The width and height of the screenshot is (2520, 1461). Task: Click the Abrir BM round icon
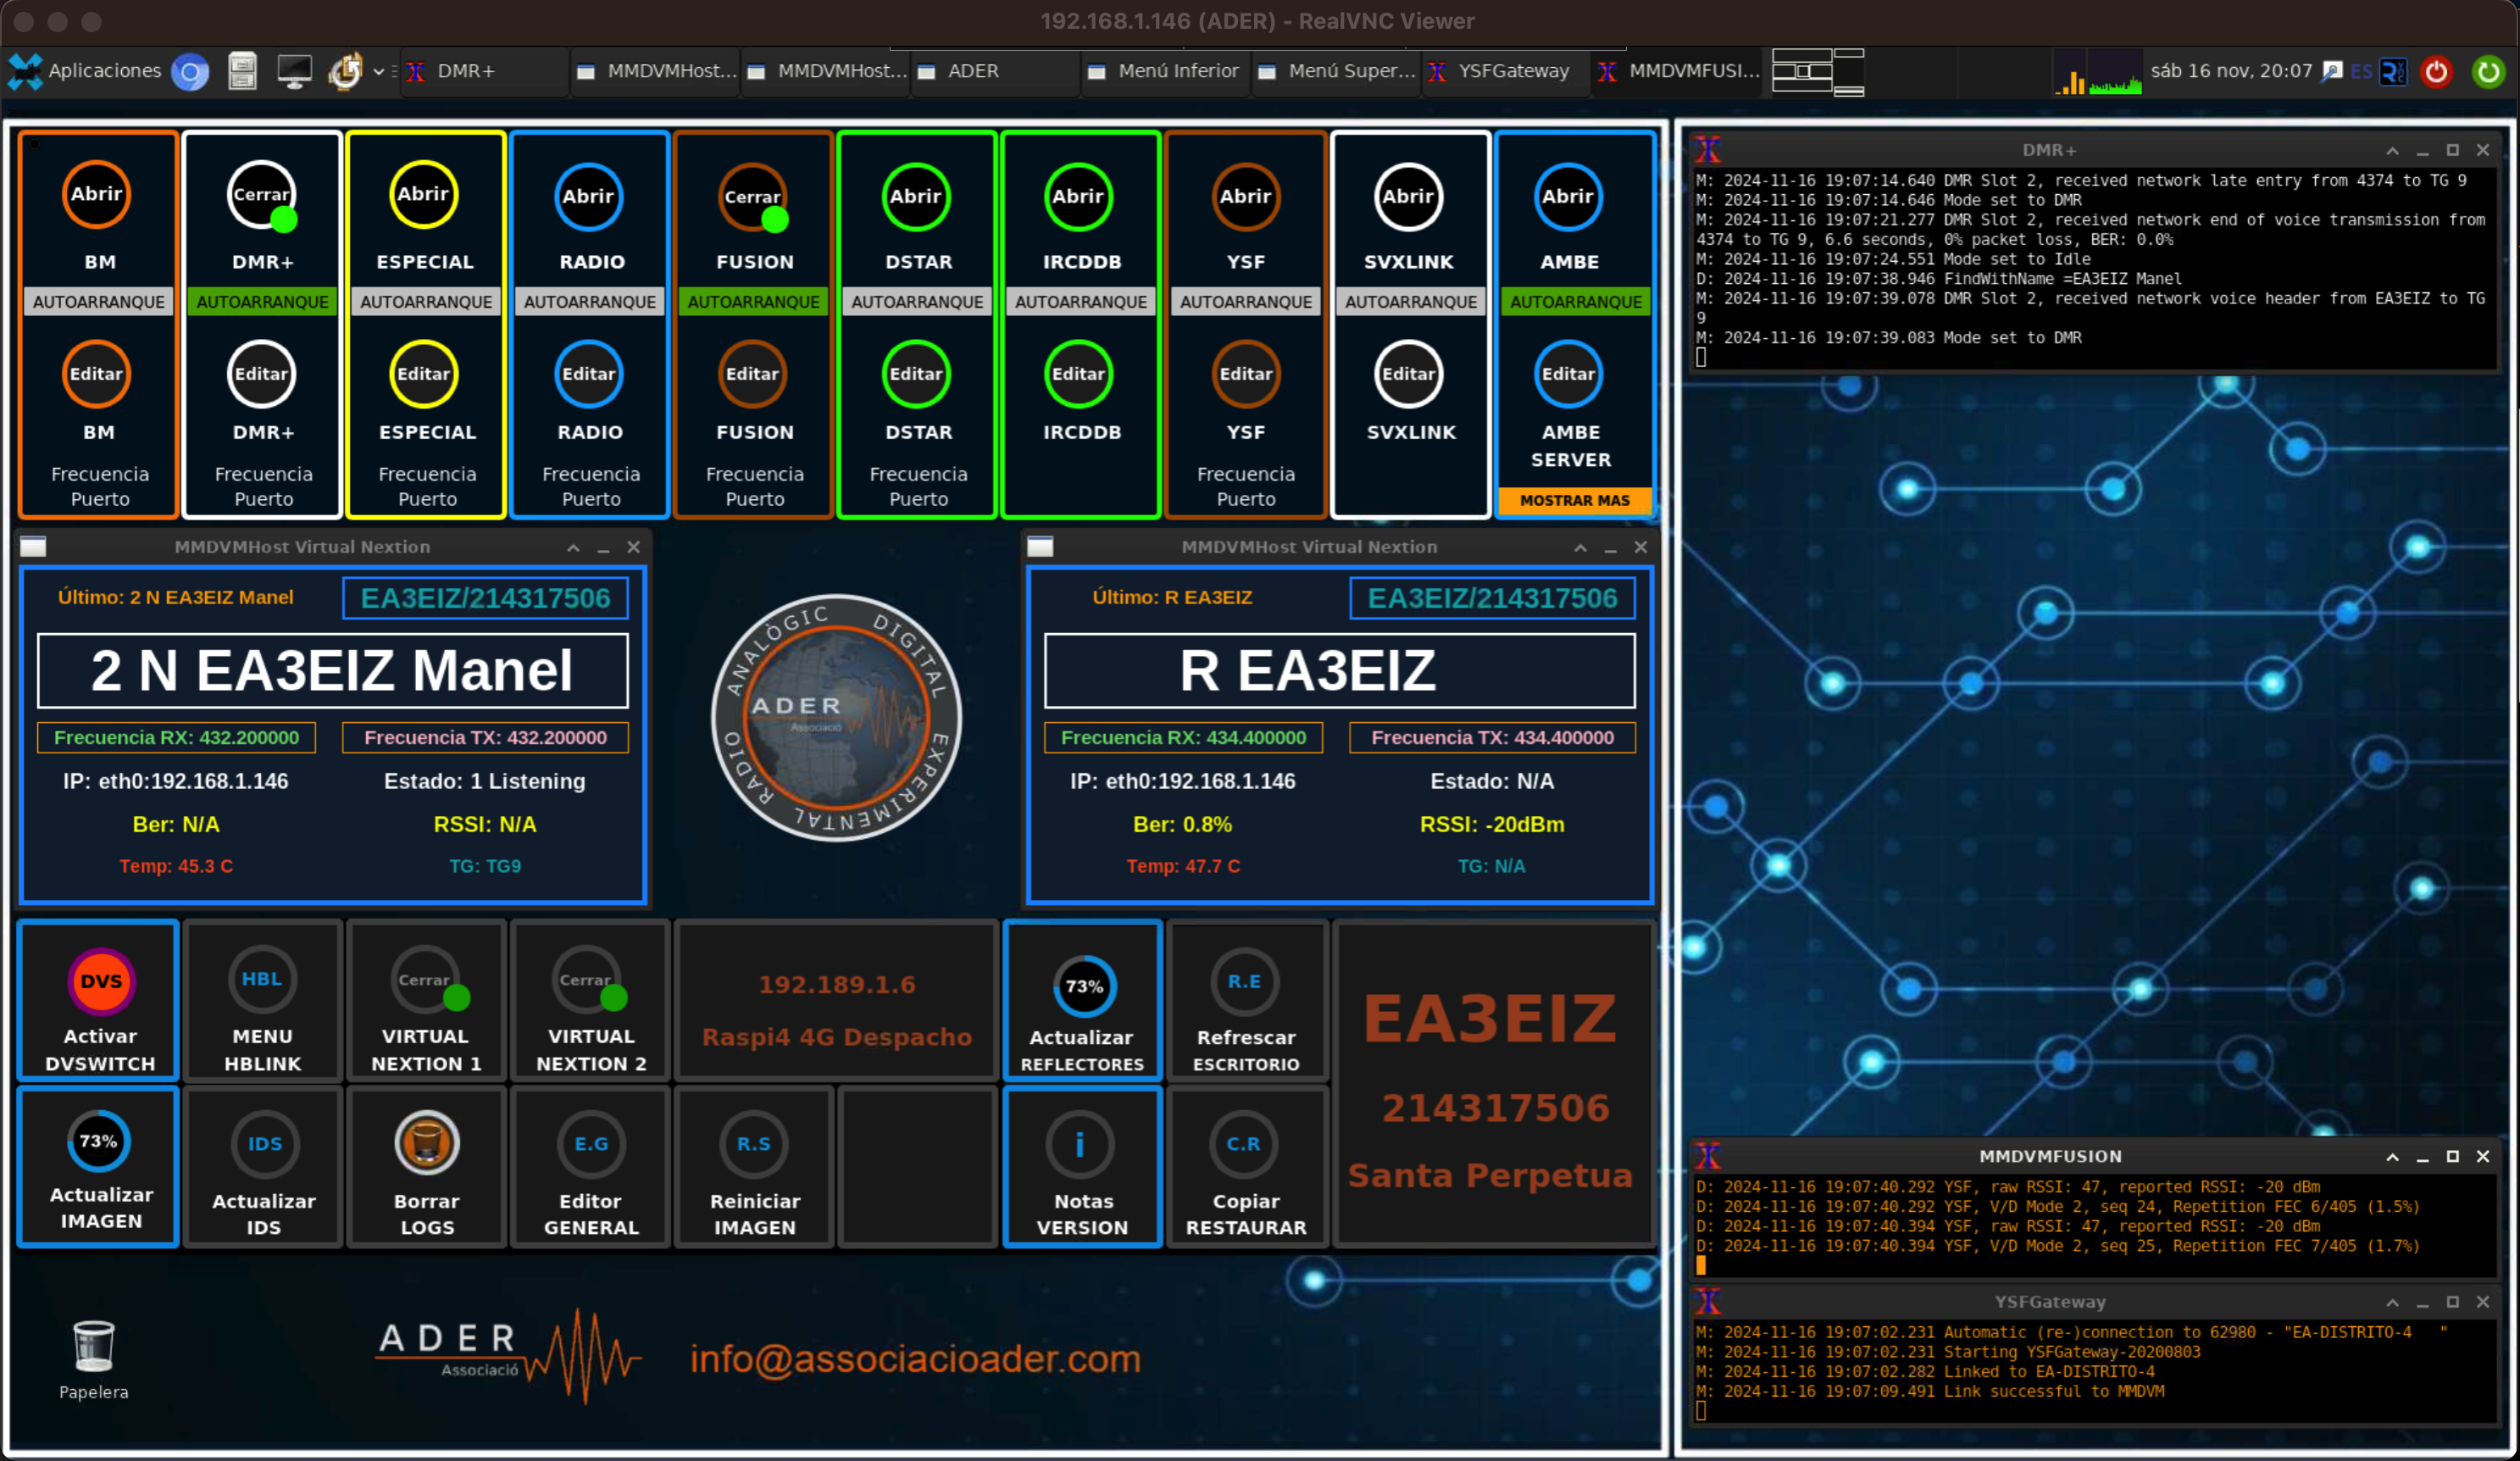[96, 195]
